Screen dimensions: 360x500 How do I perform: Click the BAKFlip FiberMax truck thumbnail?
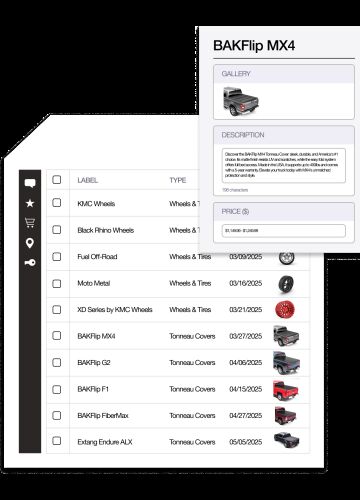pyautogui.click(x=285, y=416)
